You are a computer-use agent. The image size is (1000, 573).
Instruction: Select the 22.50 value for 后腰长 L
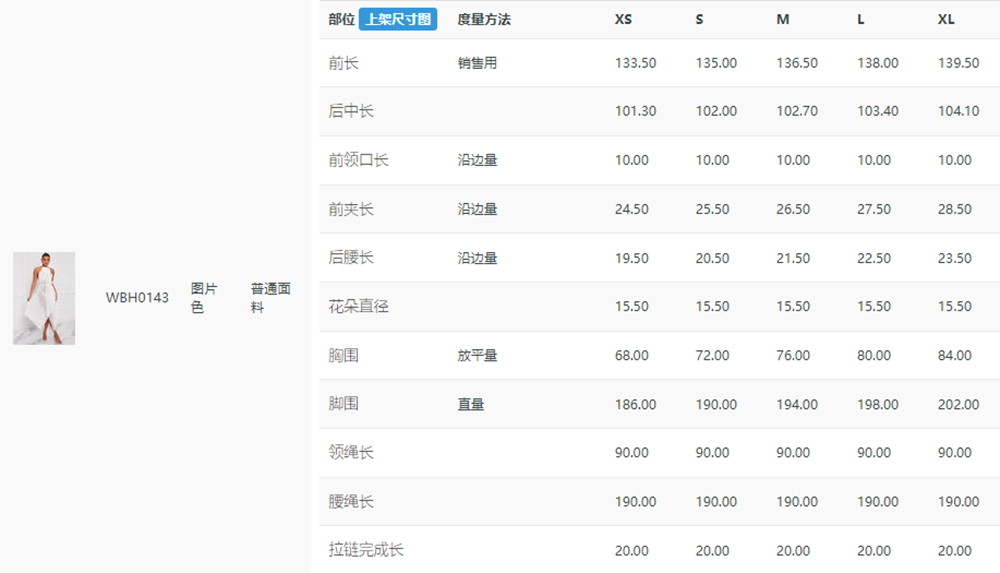(x=874, y=258)
